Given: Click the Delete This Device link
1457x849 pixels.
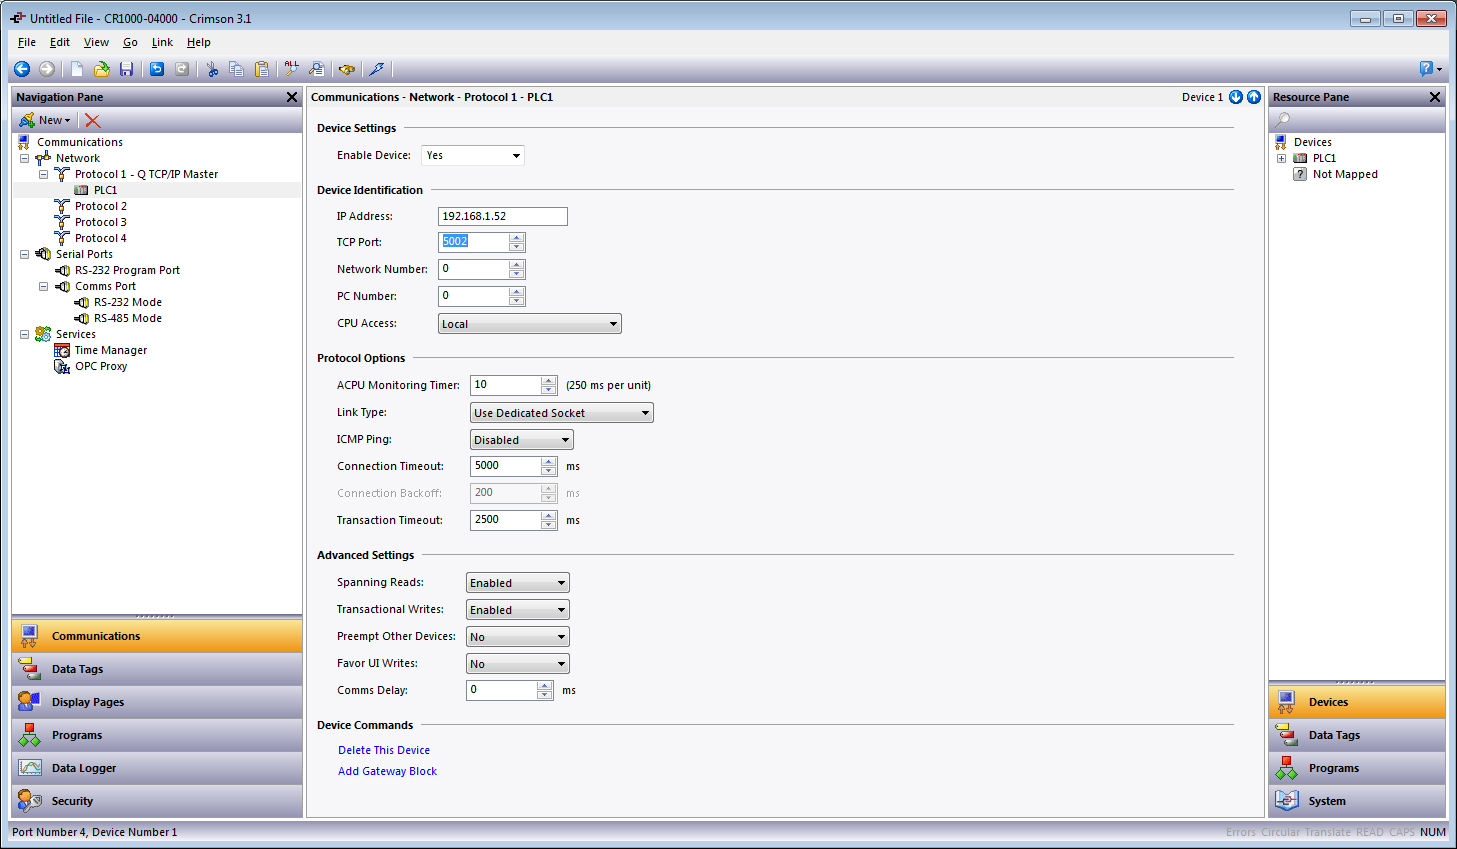Looking at the screenshot, I should [384, 750].
